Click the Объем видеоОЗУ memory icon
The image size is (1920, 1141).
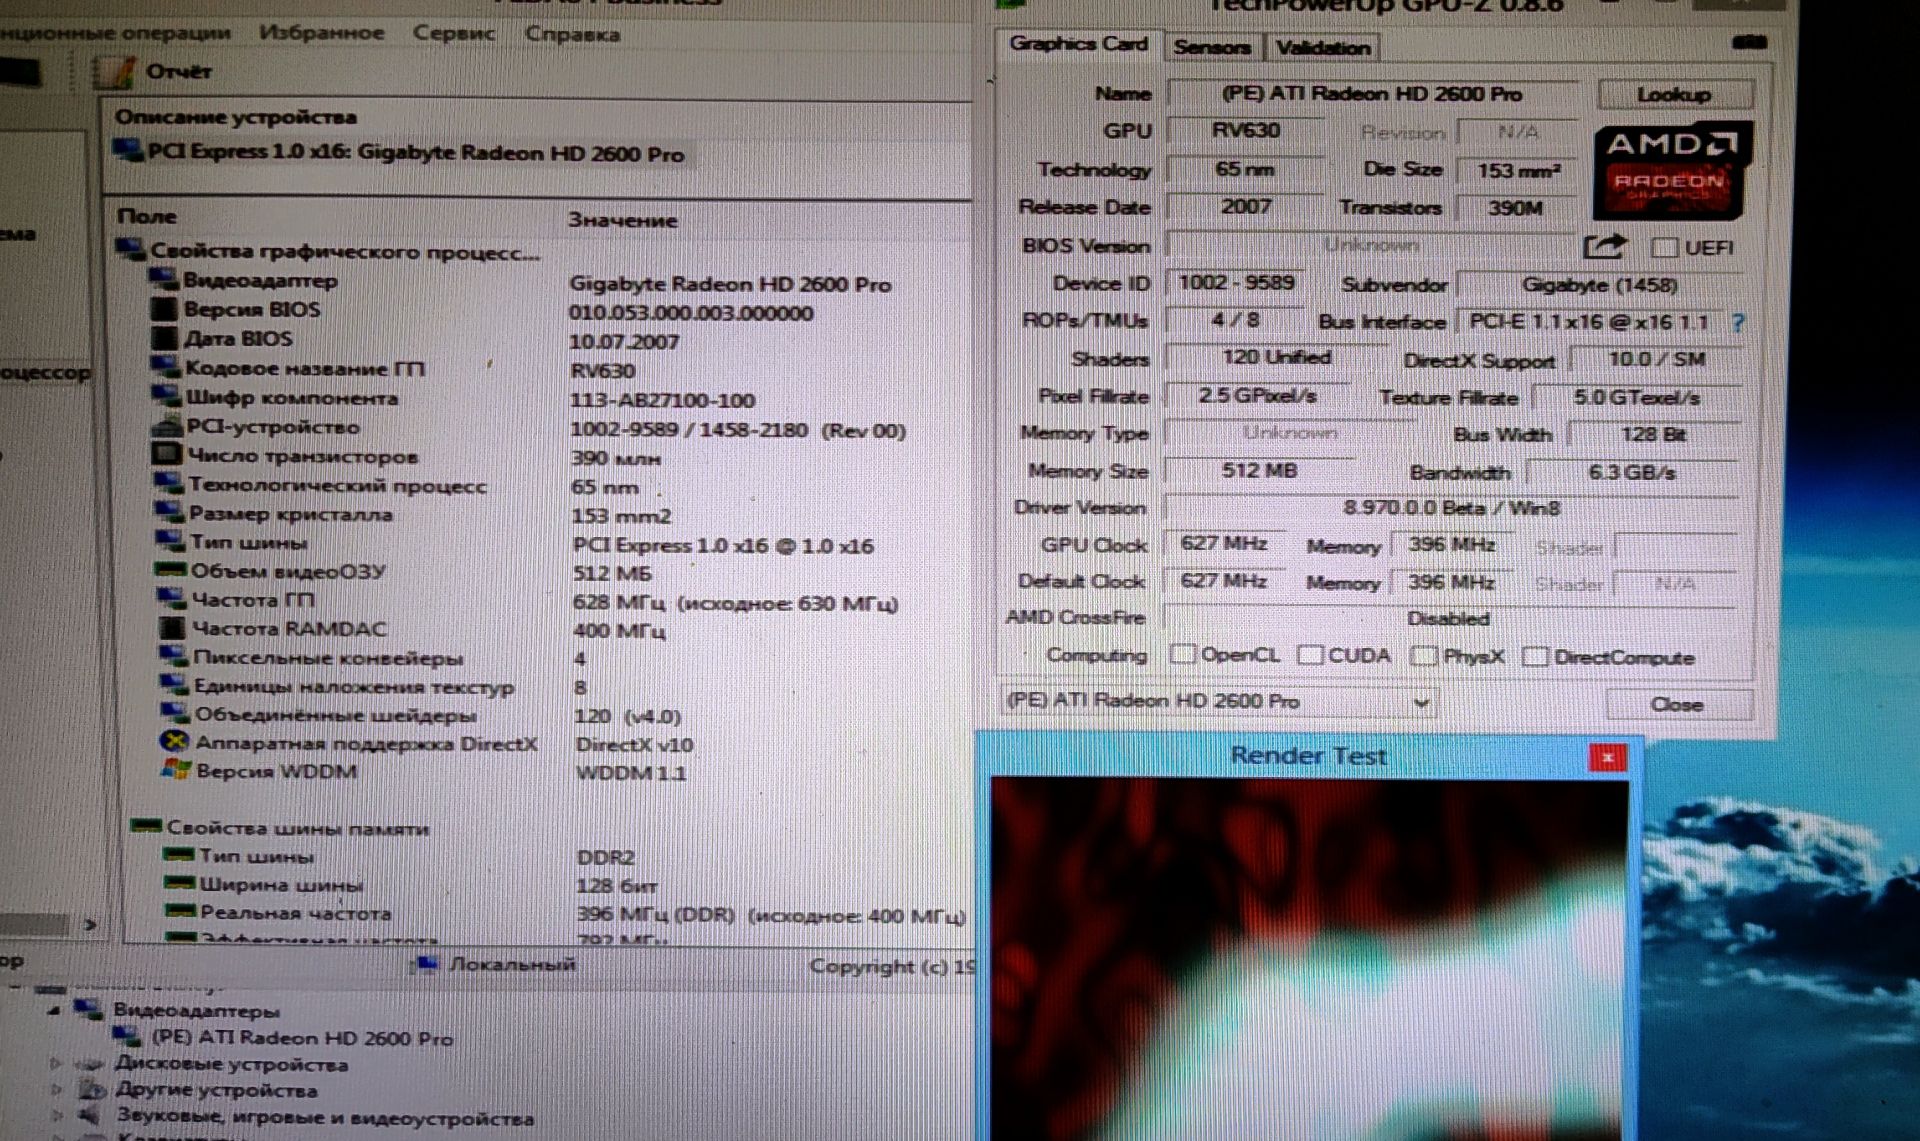point(170,570)
